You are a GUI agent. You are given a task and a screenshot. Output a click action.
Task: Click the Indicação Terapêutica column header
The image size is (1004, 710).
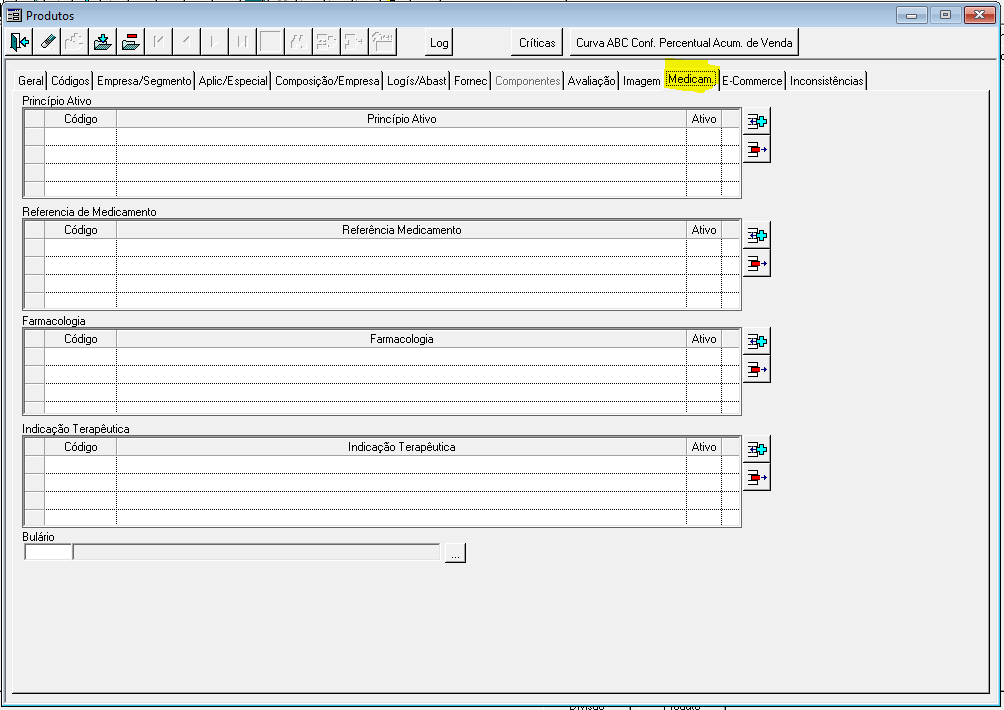click(401, 447)
